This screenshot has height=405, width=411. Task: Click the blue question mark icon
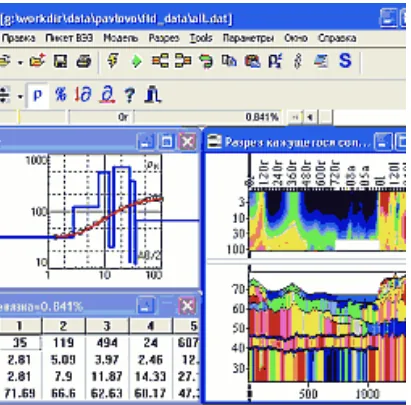(130, 96)
